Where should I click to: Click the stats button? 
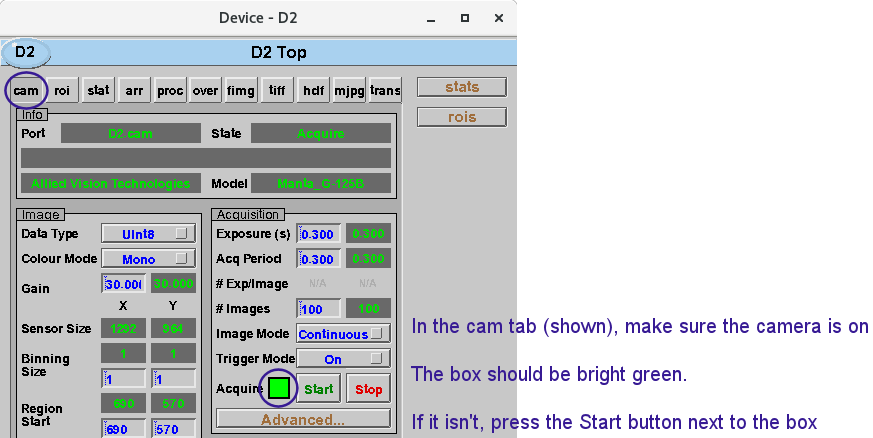tap(462, 87)
